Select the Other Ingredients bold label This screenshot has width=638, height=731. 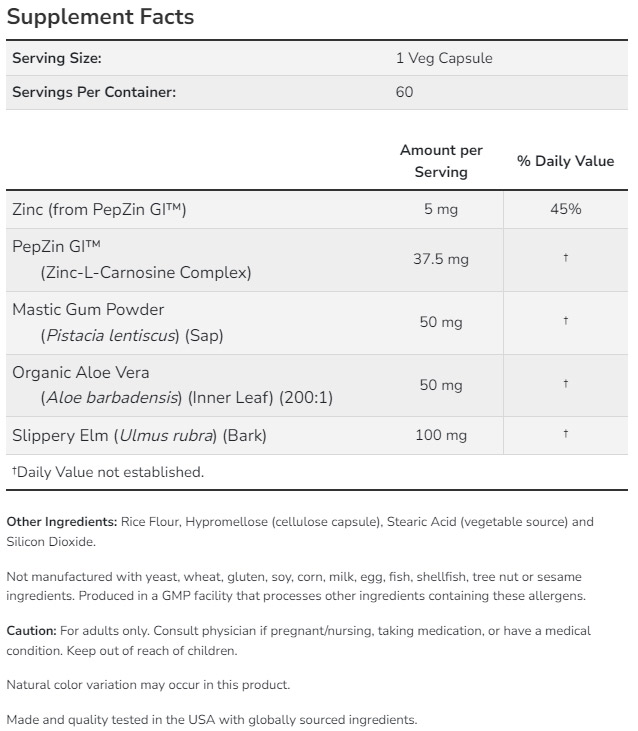coord(62,522)
